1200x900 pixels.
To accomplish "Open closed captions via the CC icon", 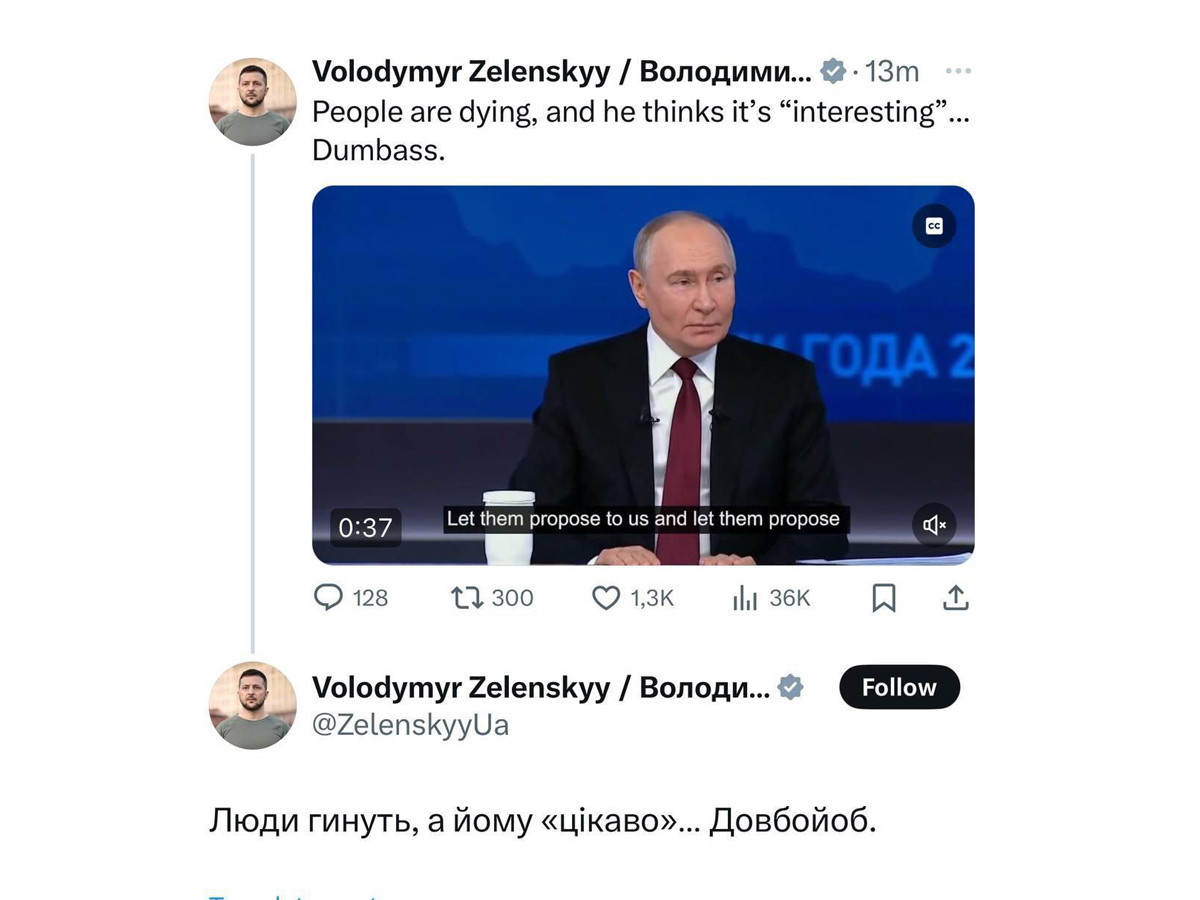I will click(935, 226).
